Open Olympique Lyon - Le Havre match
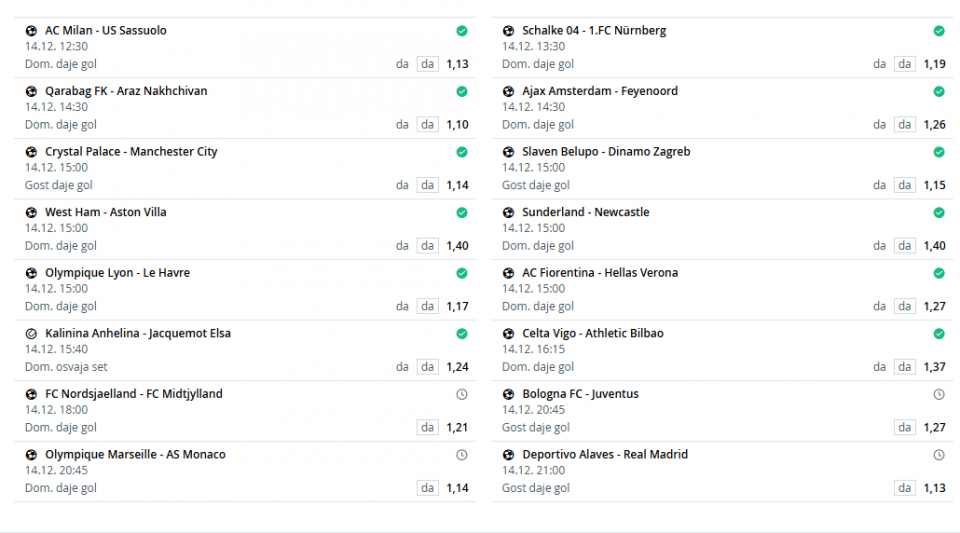Viewport: 960px width, 533px height. (x=117, y=273)
